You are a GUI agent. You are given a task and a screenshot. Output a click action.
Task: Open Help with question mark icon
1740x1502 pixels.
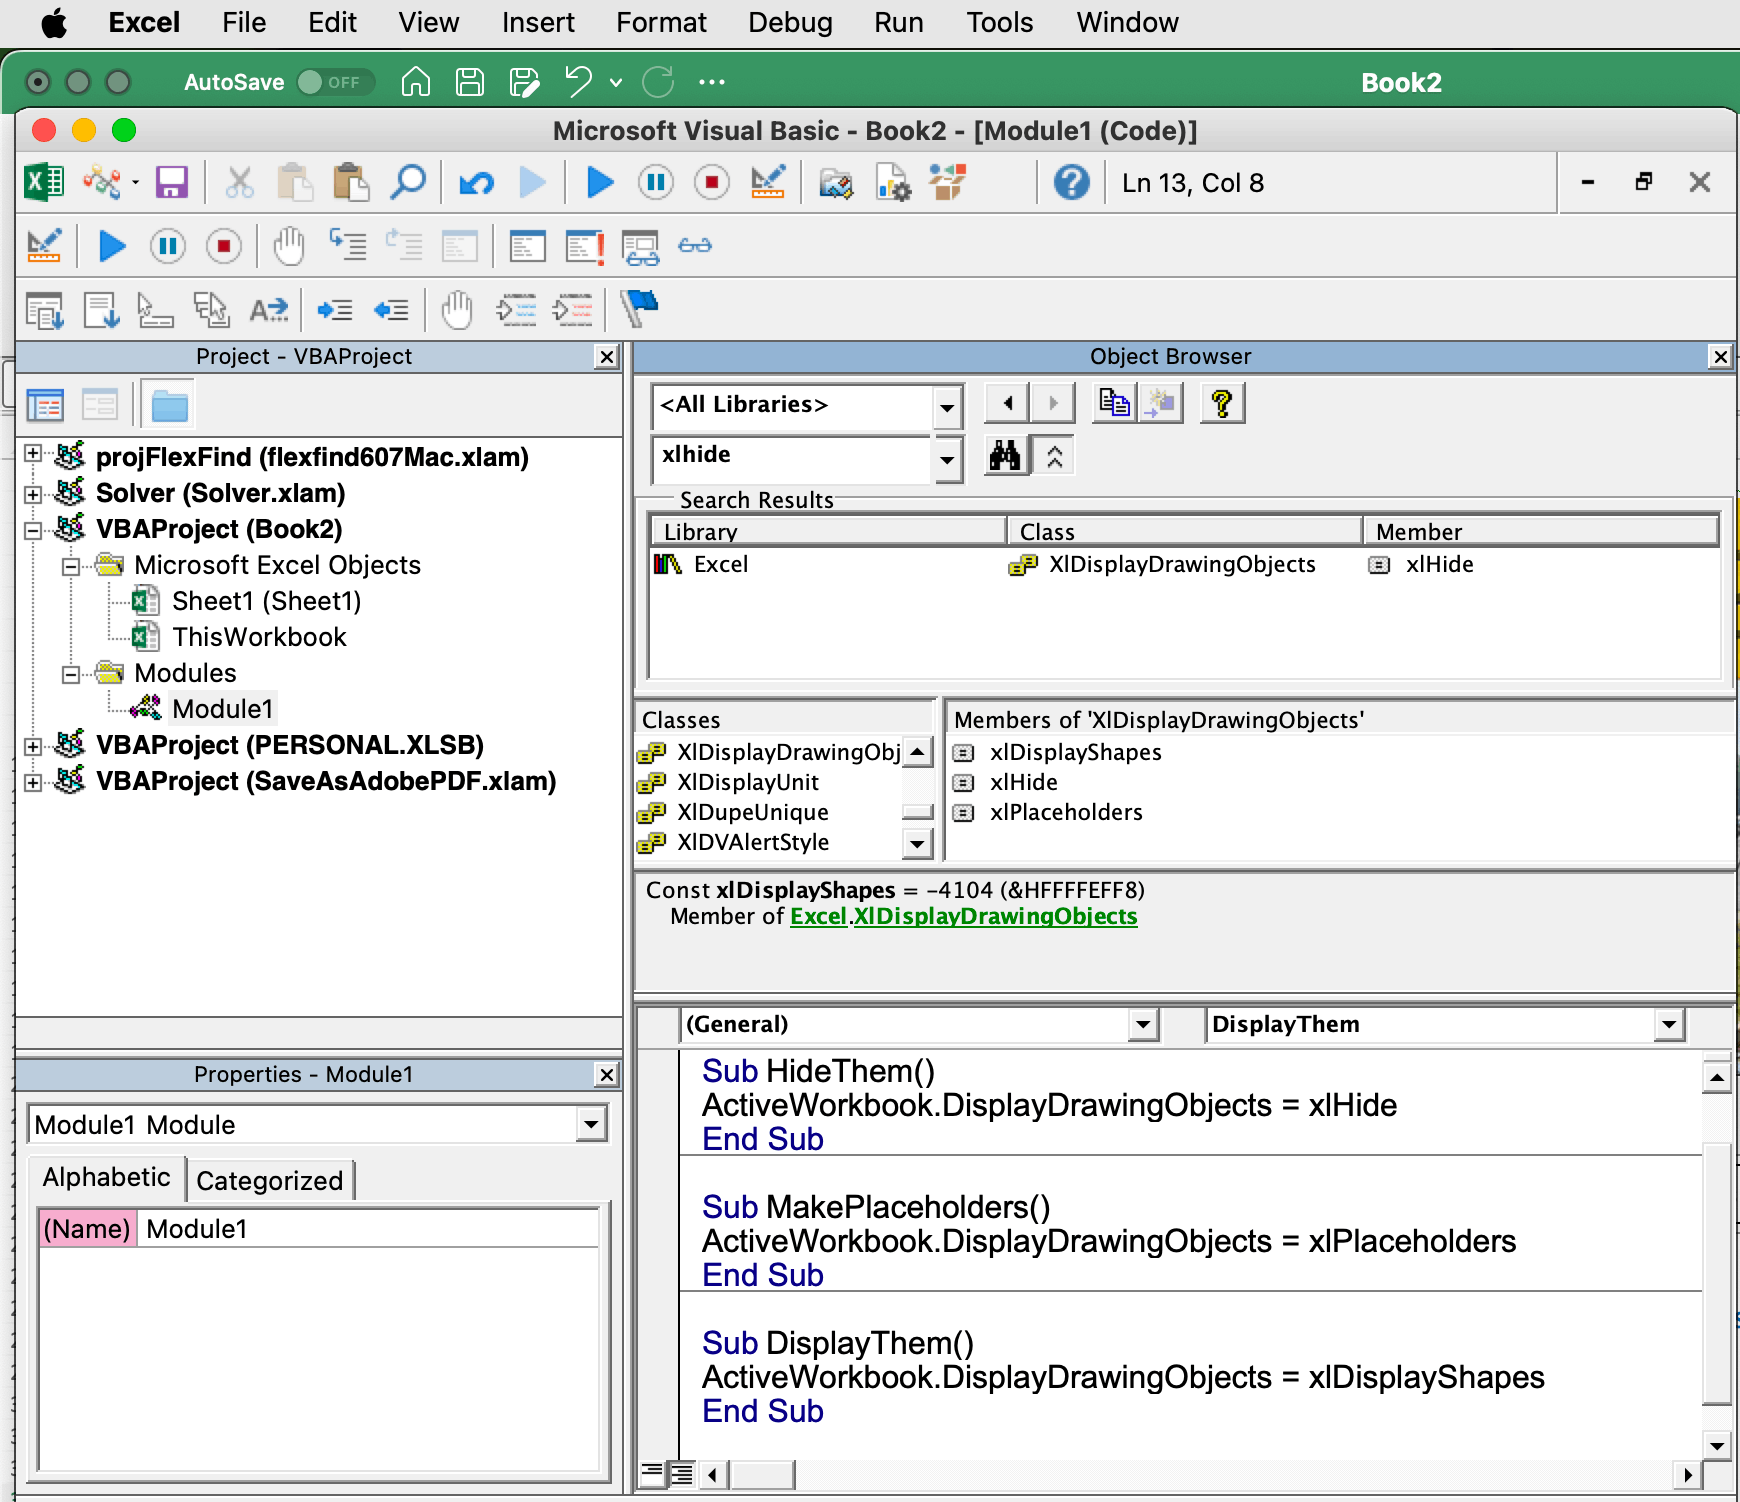(x=1070, y=183)
